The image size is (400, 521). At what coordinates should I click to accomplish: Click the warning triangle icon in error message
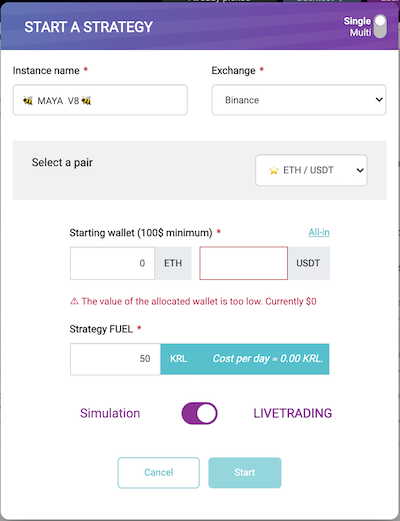click(x=74, y=301)
